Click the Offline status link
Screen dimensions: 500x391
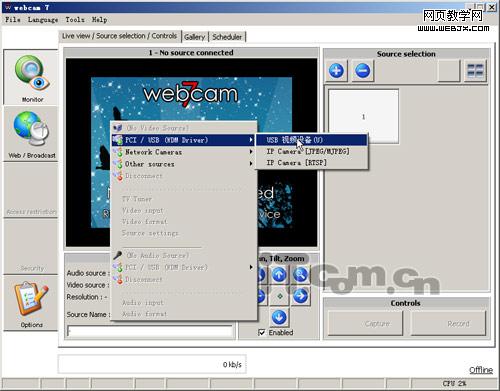[x=481, y=370]
